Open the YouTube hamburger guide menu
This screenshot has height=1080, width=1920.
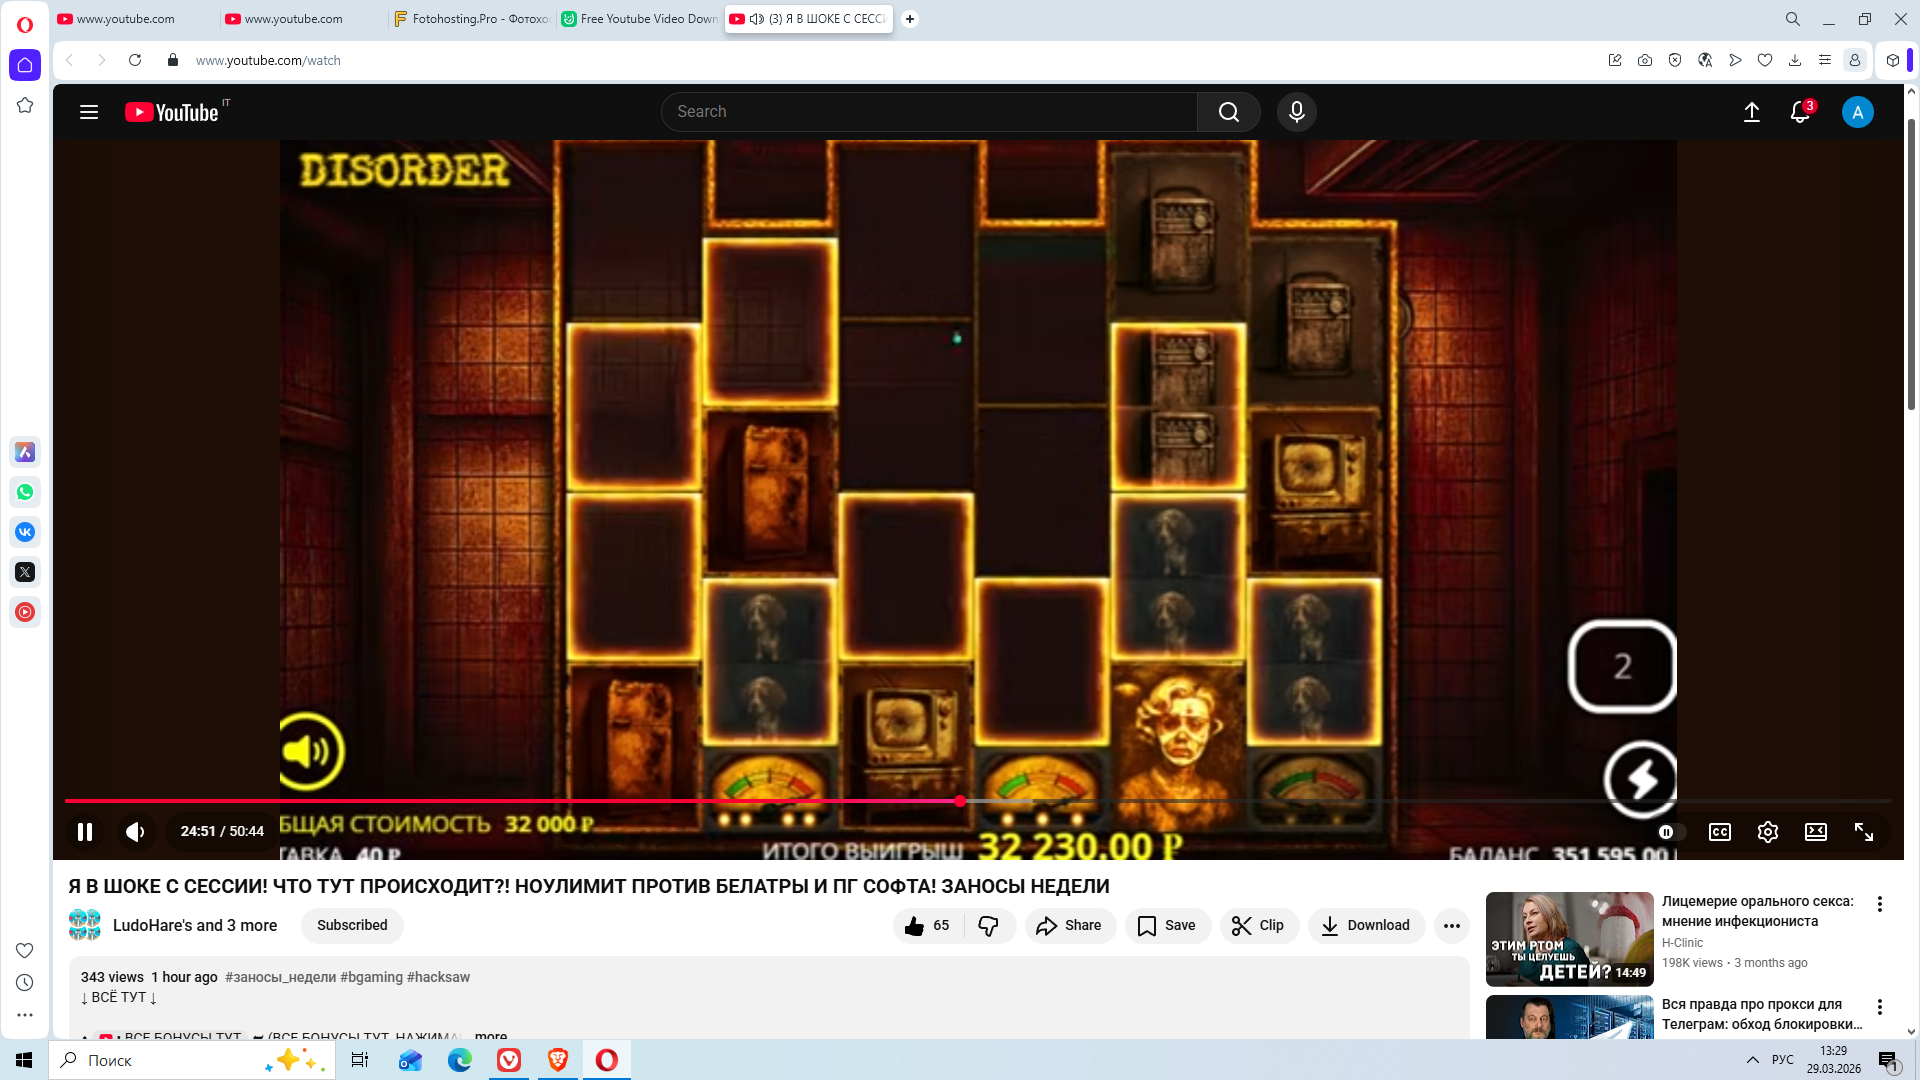pos(89,112)
